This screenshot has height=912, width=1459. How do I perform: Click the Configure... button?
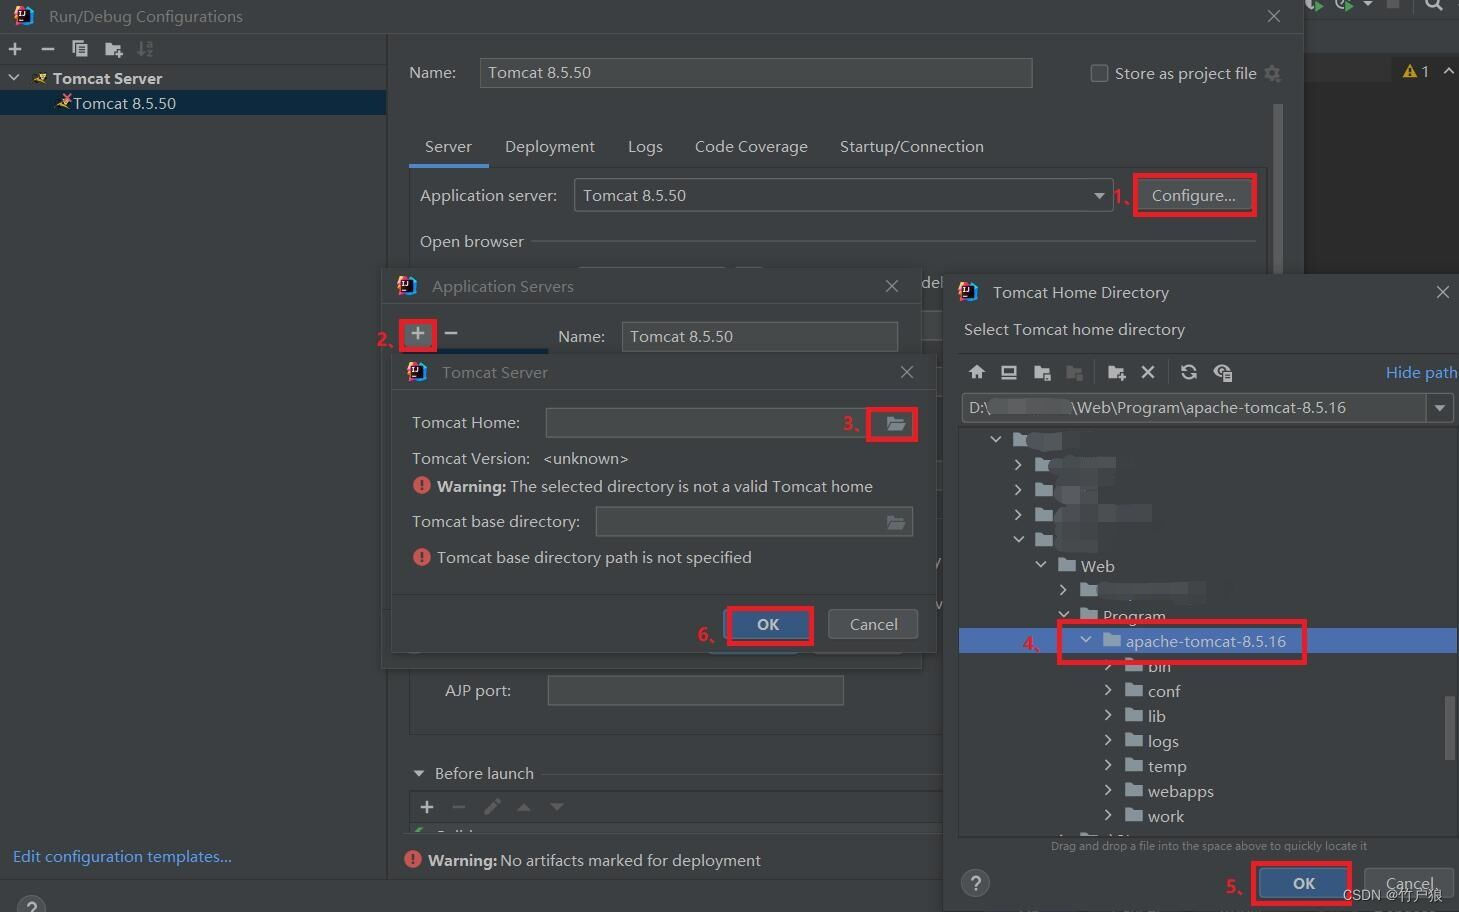tap(1194, 195)
